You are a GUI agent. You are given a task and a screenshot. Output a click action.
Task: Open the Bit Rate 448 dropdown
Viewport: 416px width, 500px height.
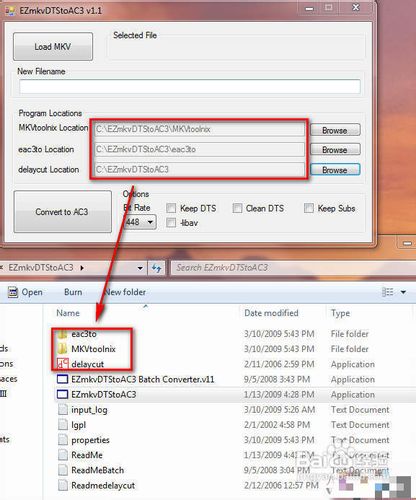tap(140, 222)
